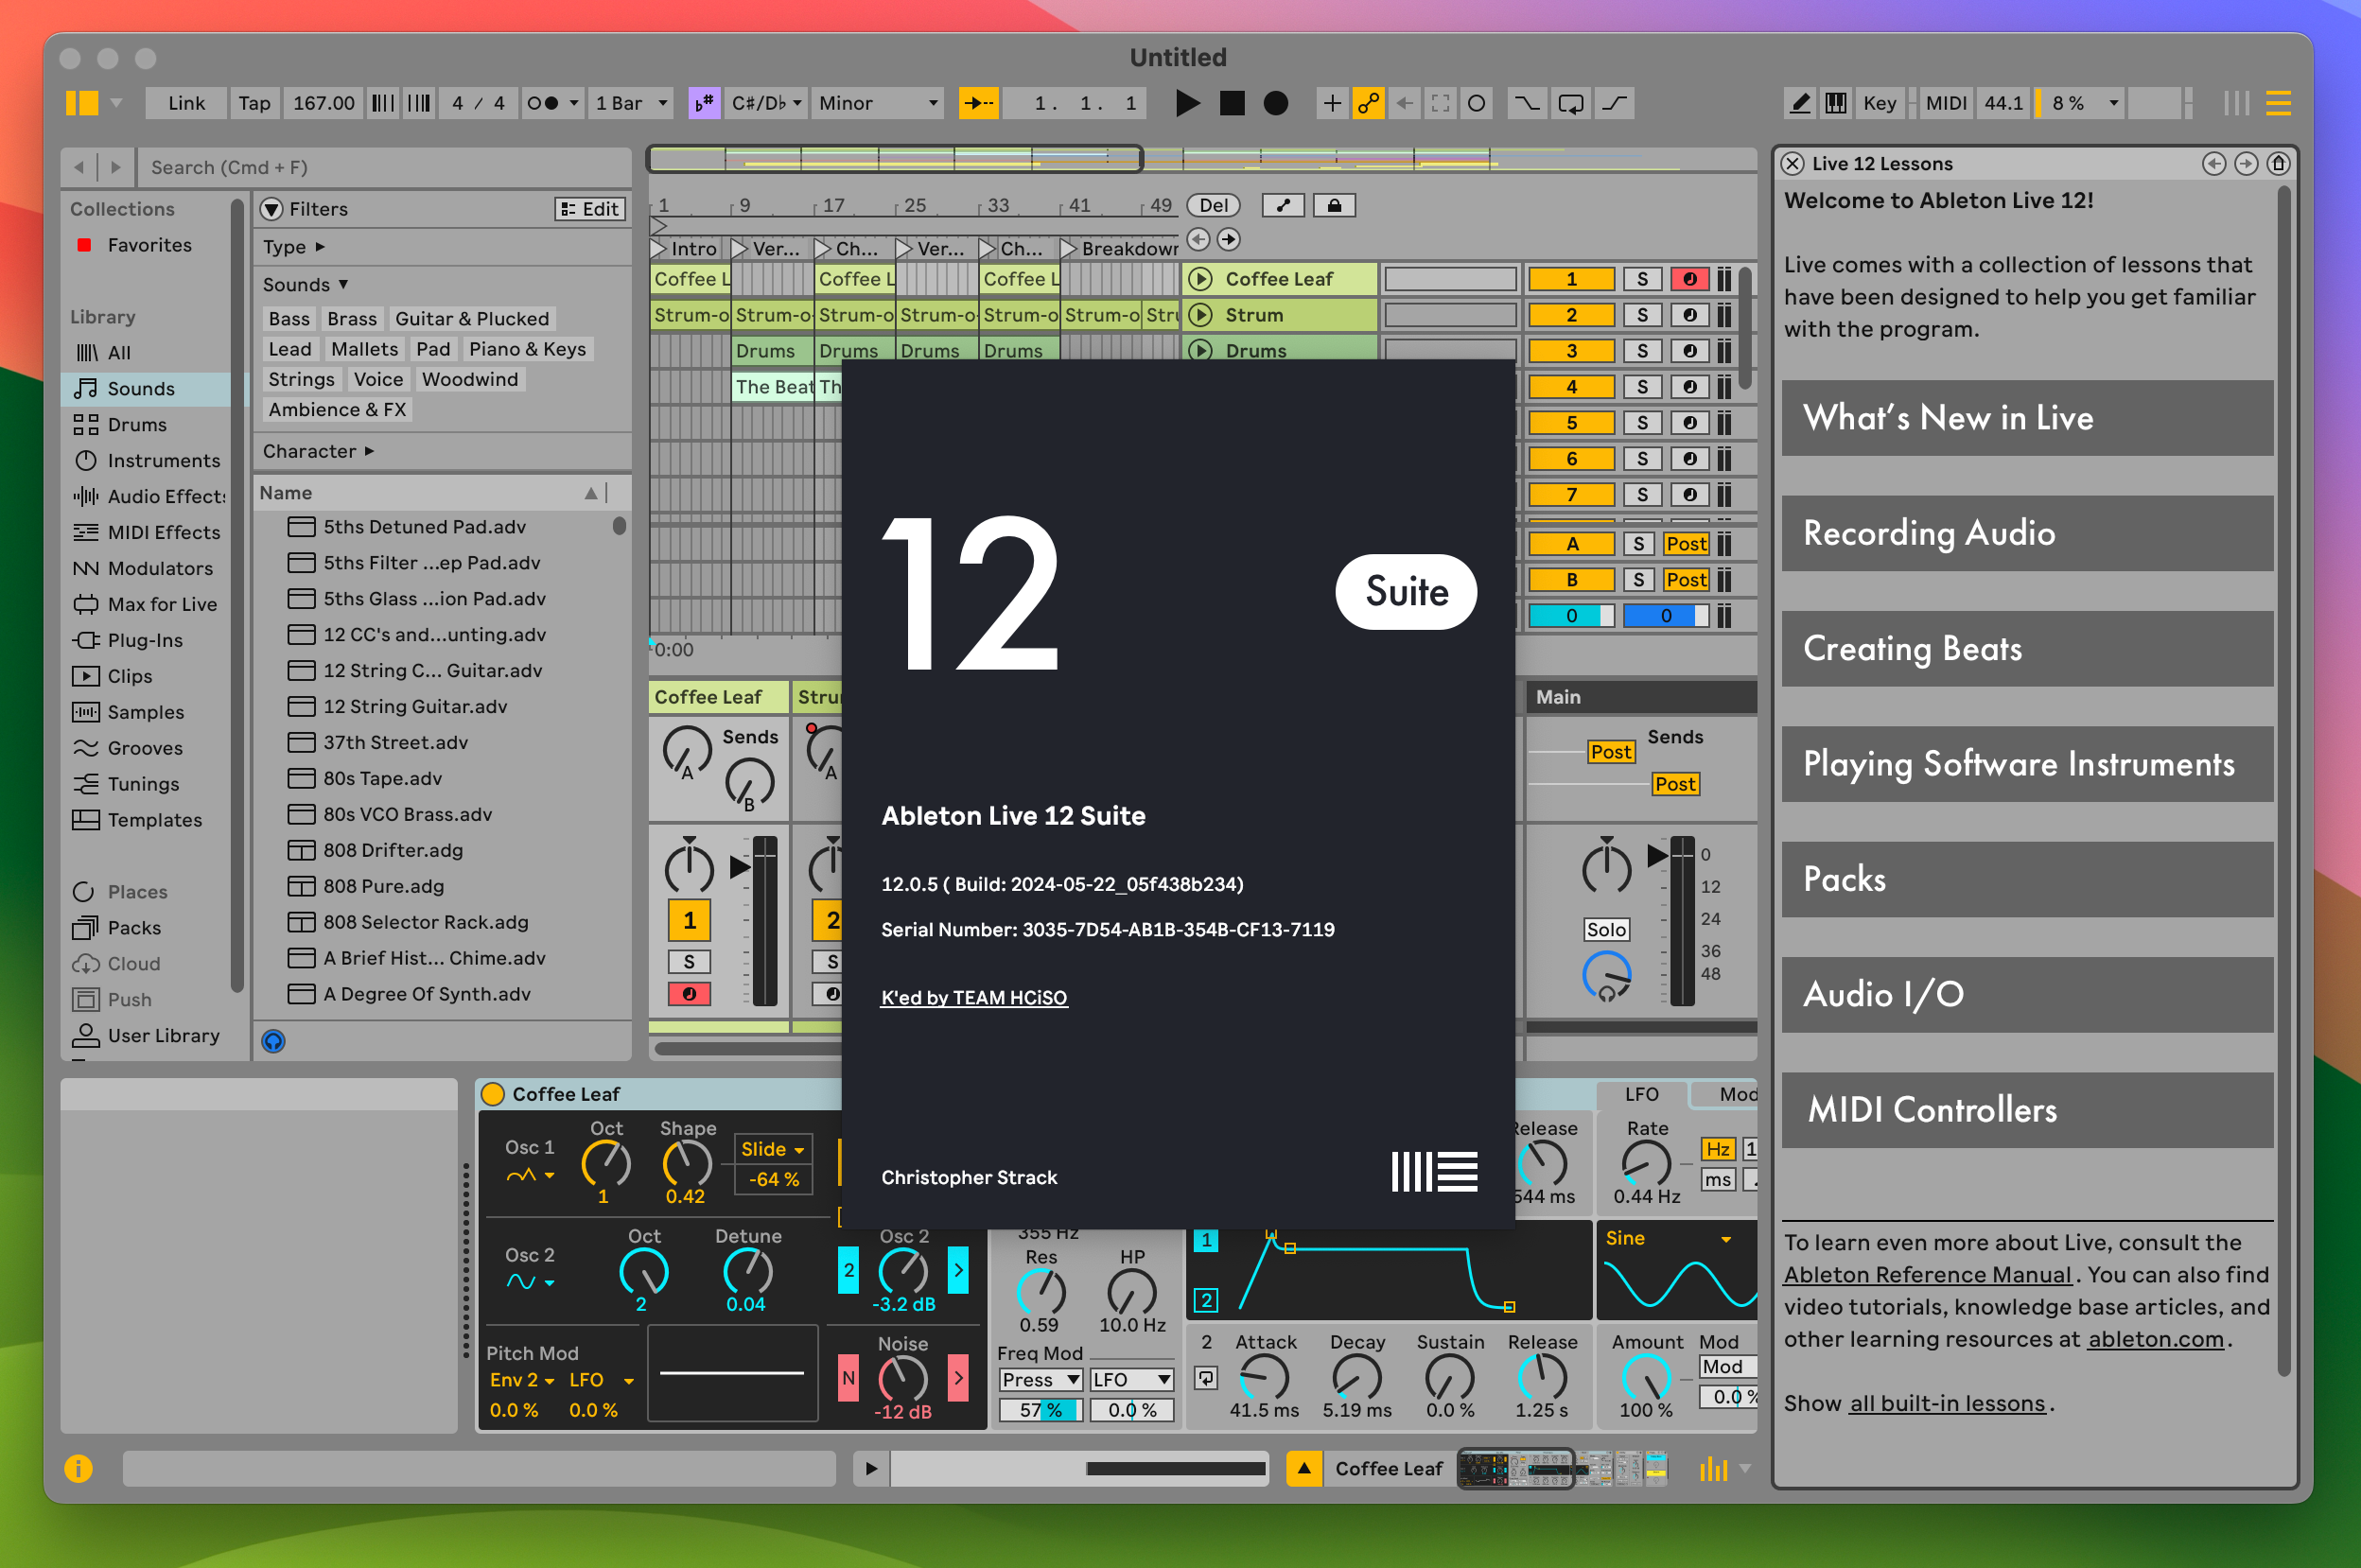Toggle the metronome icon
2361x1568 pixels.
[543, 103]
